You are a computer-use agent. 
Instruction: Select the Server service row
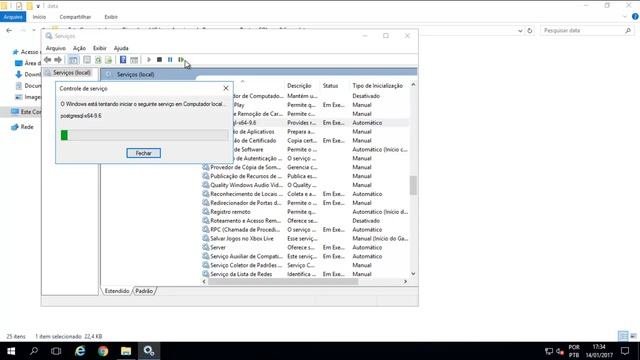218,248
